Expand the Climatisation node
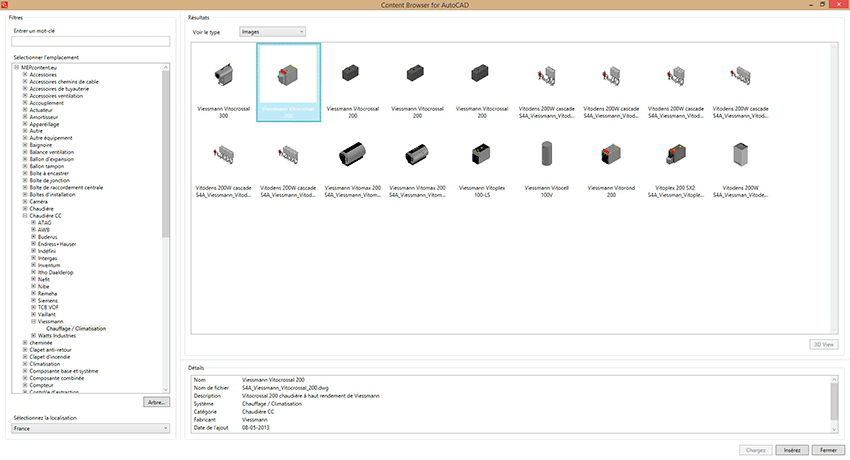 tap(25, 364)
